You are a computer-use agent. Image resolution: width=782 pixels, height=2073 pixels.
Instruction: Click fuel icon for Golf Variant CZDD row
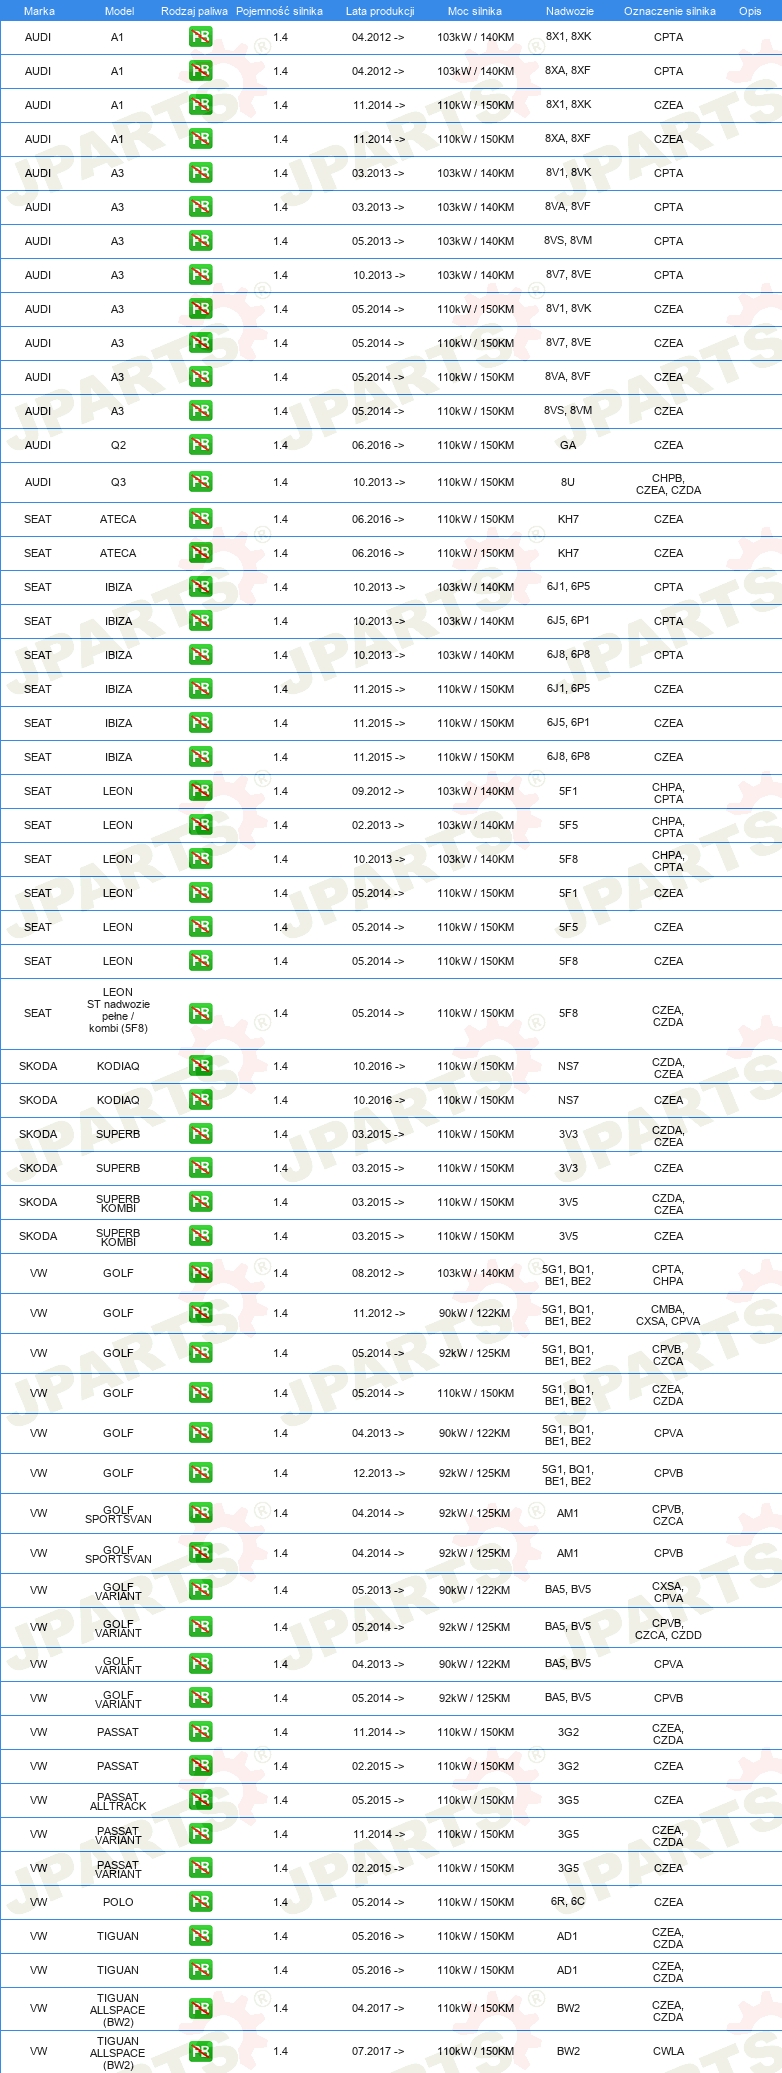coord(200,1627)
